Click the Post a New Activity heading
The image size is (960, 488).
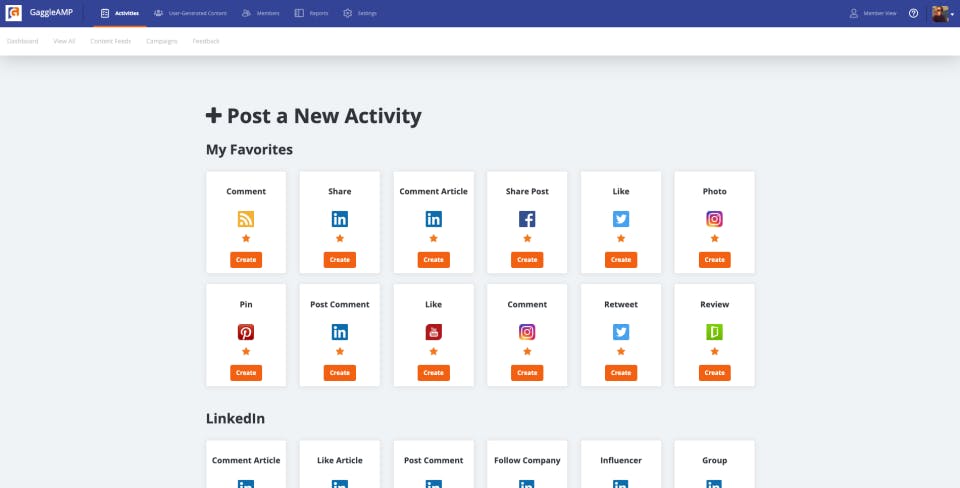pos(313,116)
